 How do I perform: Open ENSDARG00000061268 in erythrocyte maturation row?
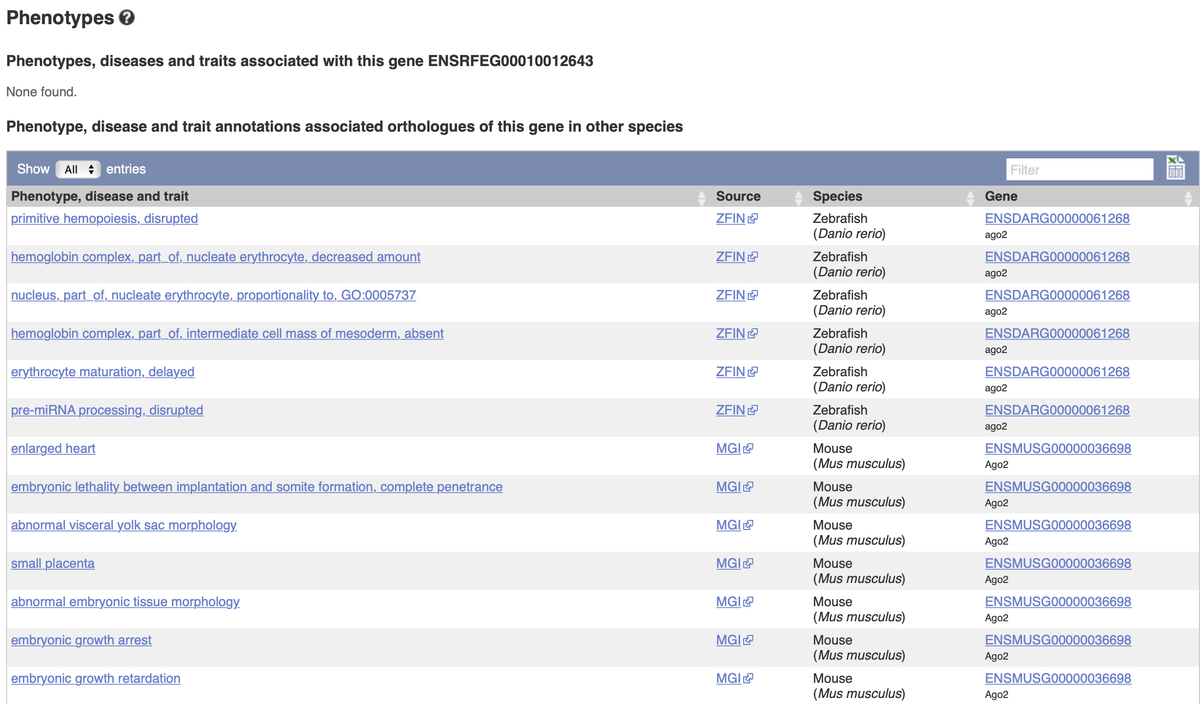coord(1057,372)
